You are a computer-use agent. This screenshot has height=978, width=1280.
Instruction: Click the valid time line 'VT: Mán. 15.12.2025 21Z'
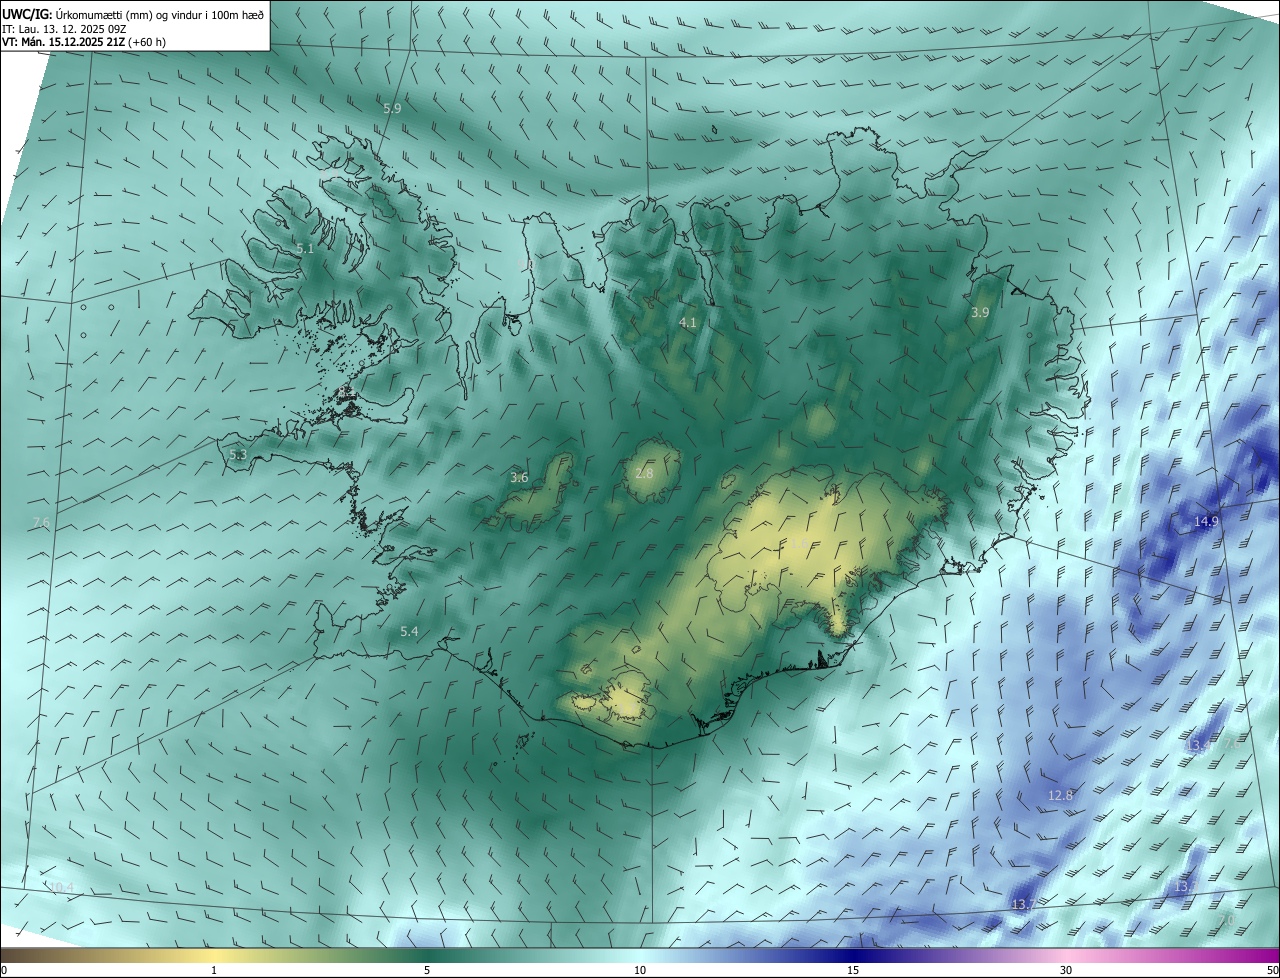(x=64, y=42)
